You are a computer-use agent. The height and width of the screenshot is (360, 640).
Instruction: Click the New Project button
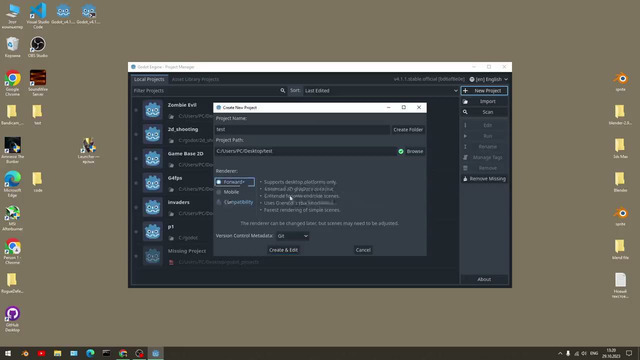pos(484,91)
